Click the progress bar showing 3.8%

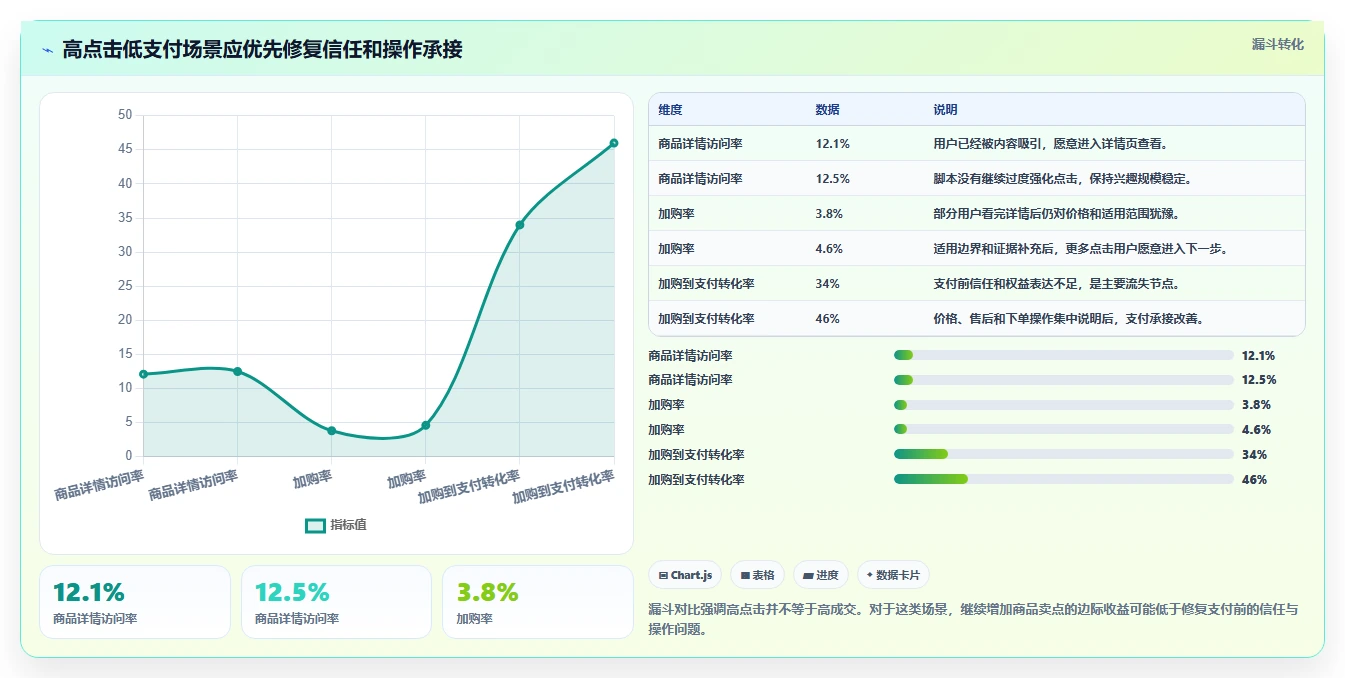[x=1064, y=405]
